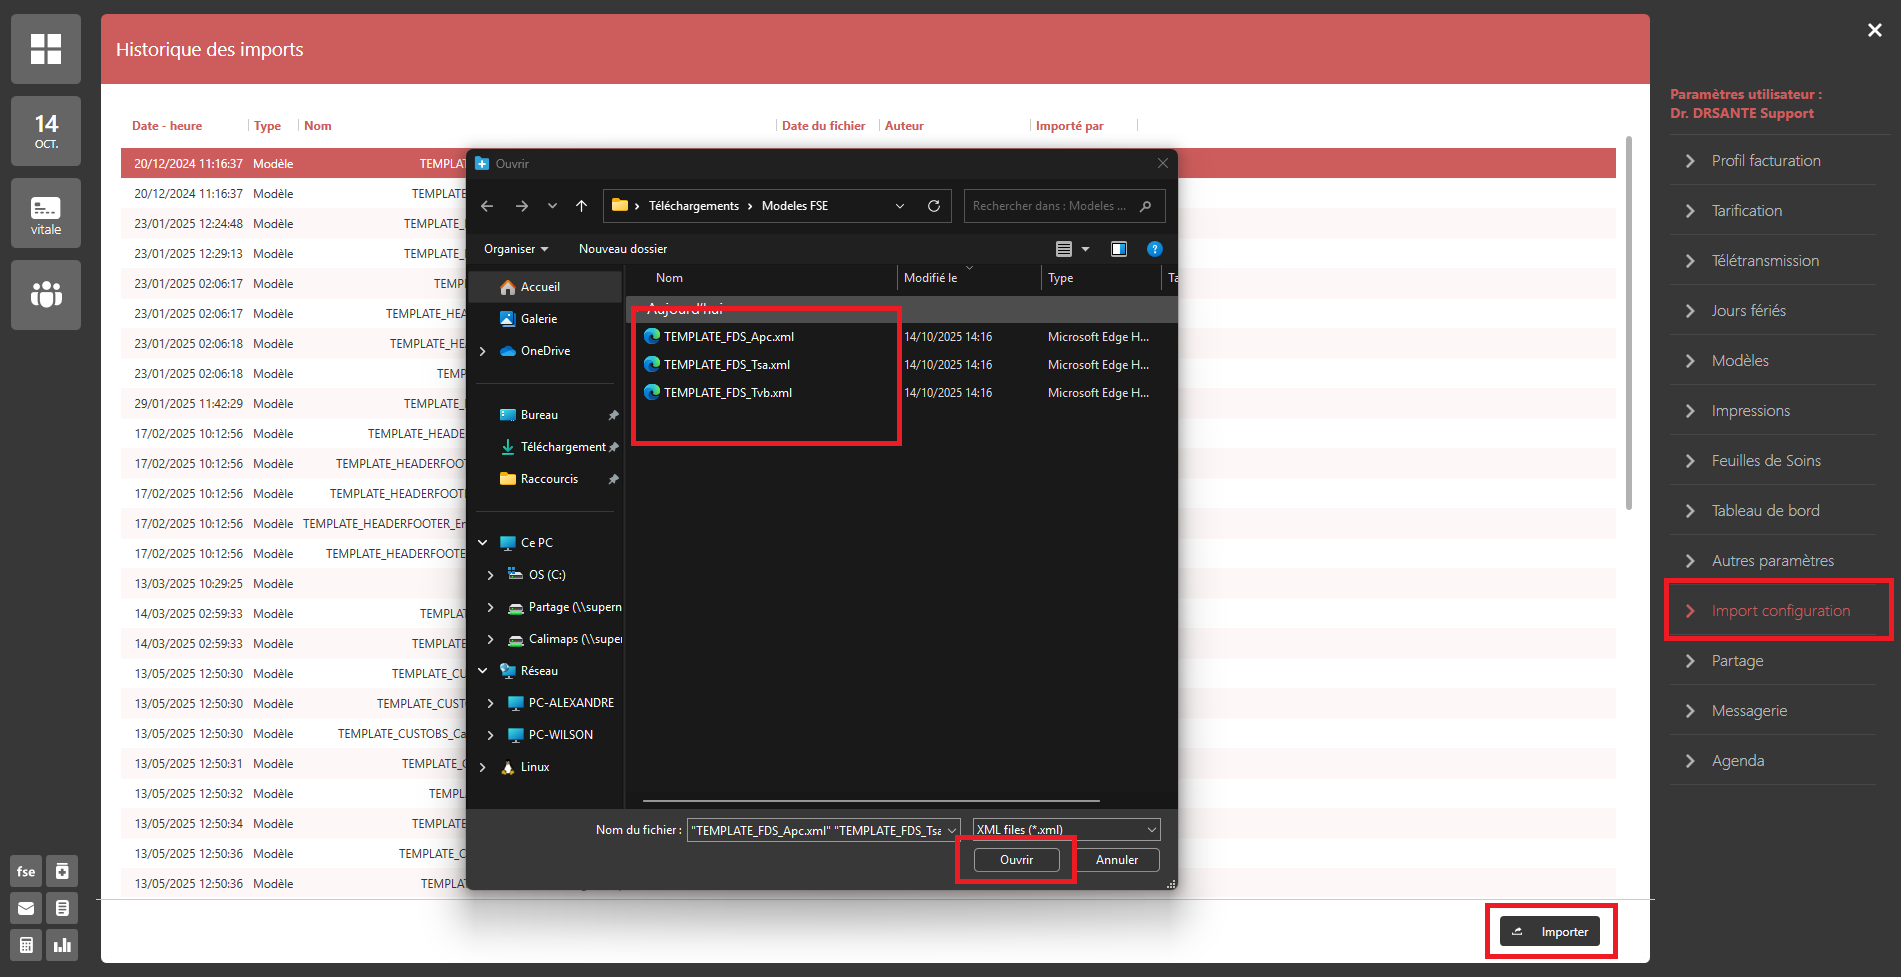Open the bar chart statistics icon
Viewport: 1901px width, 977px height.
coord(62,945)
